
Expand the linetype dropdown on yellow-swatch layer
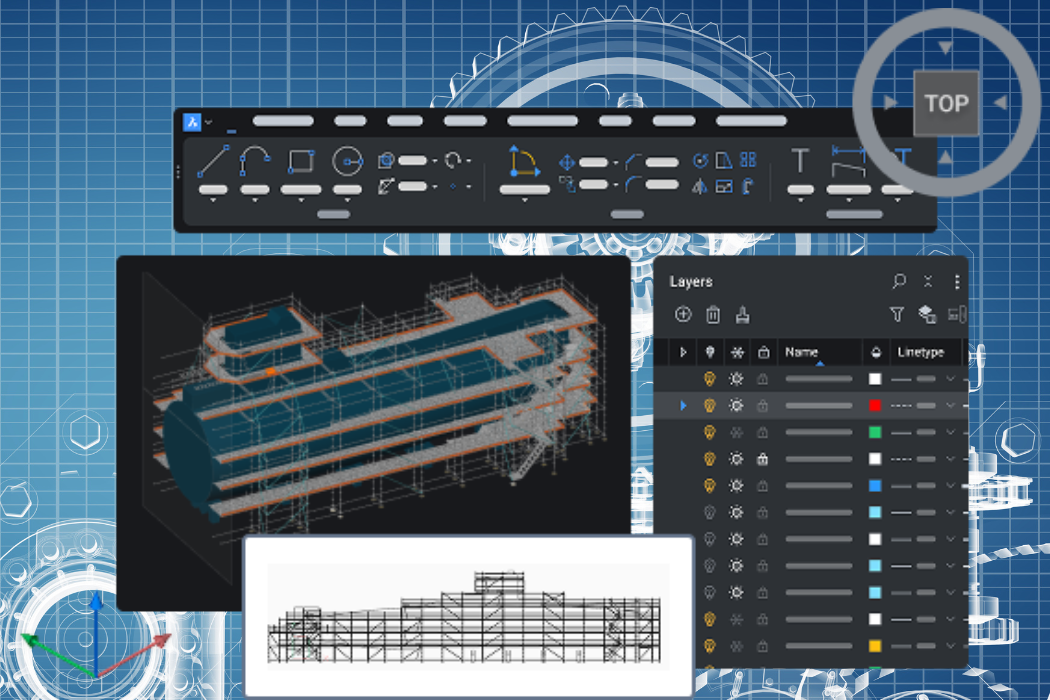click(950, 646)
